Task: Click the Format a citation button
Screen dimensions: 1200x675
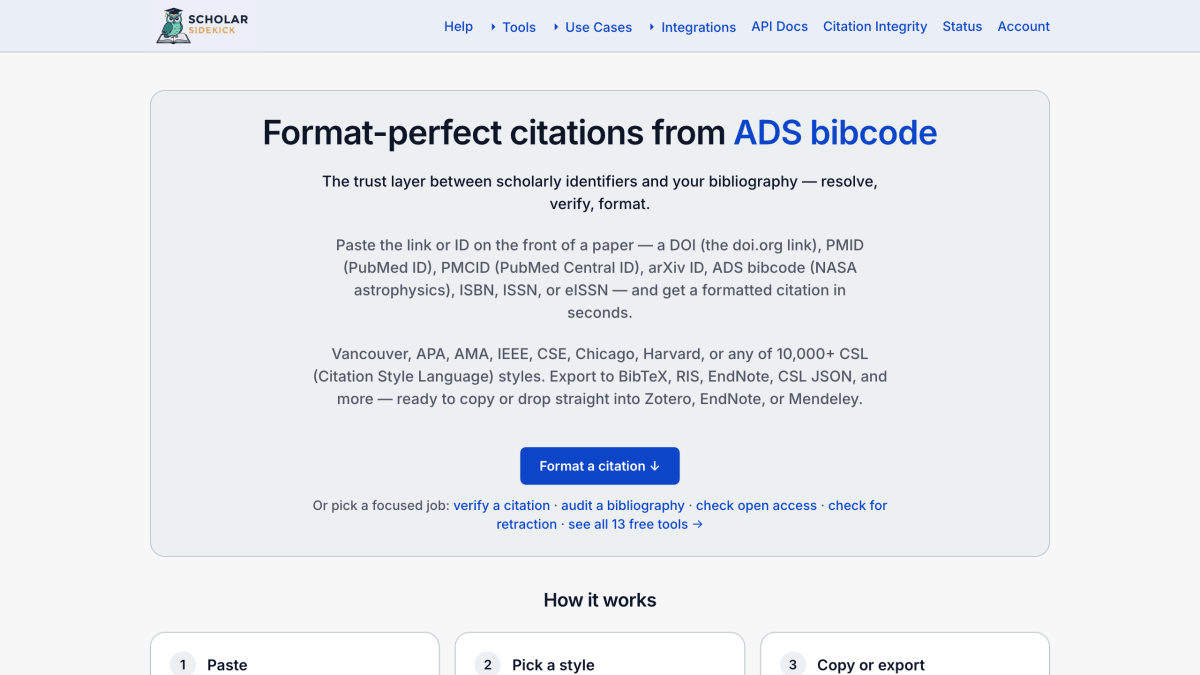Action: 600,466
